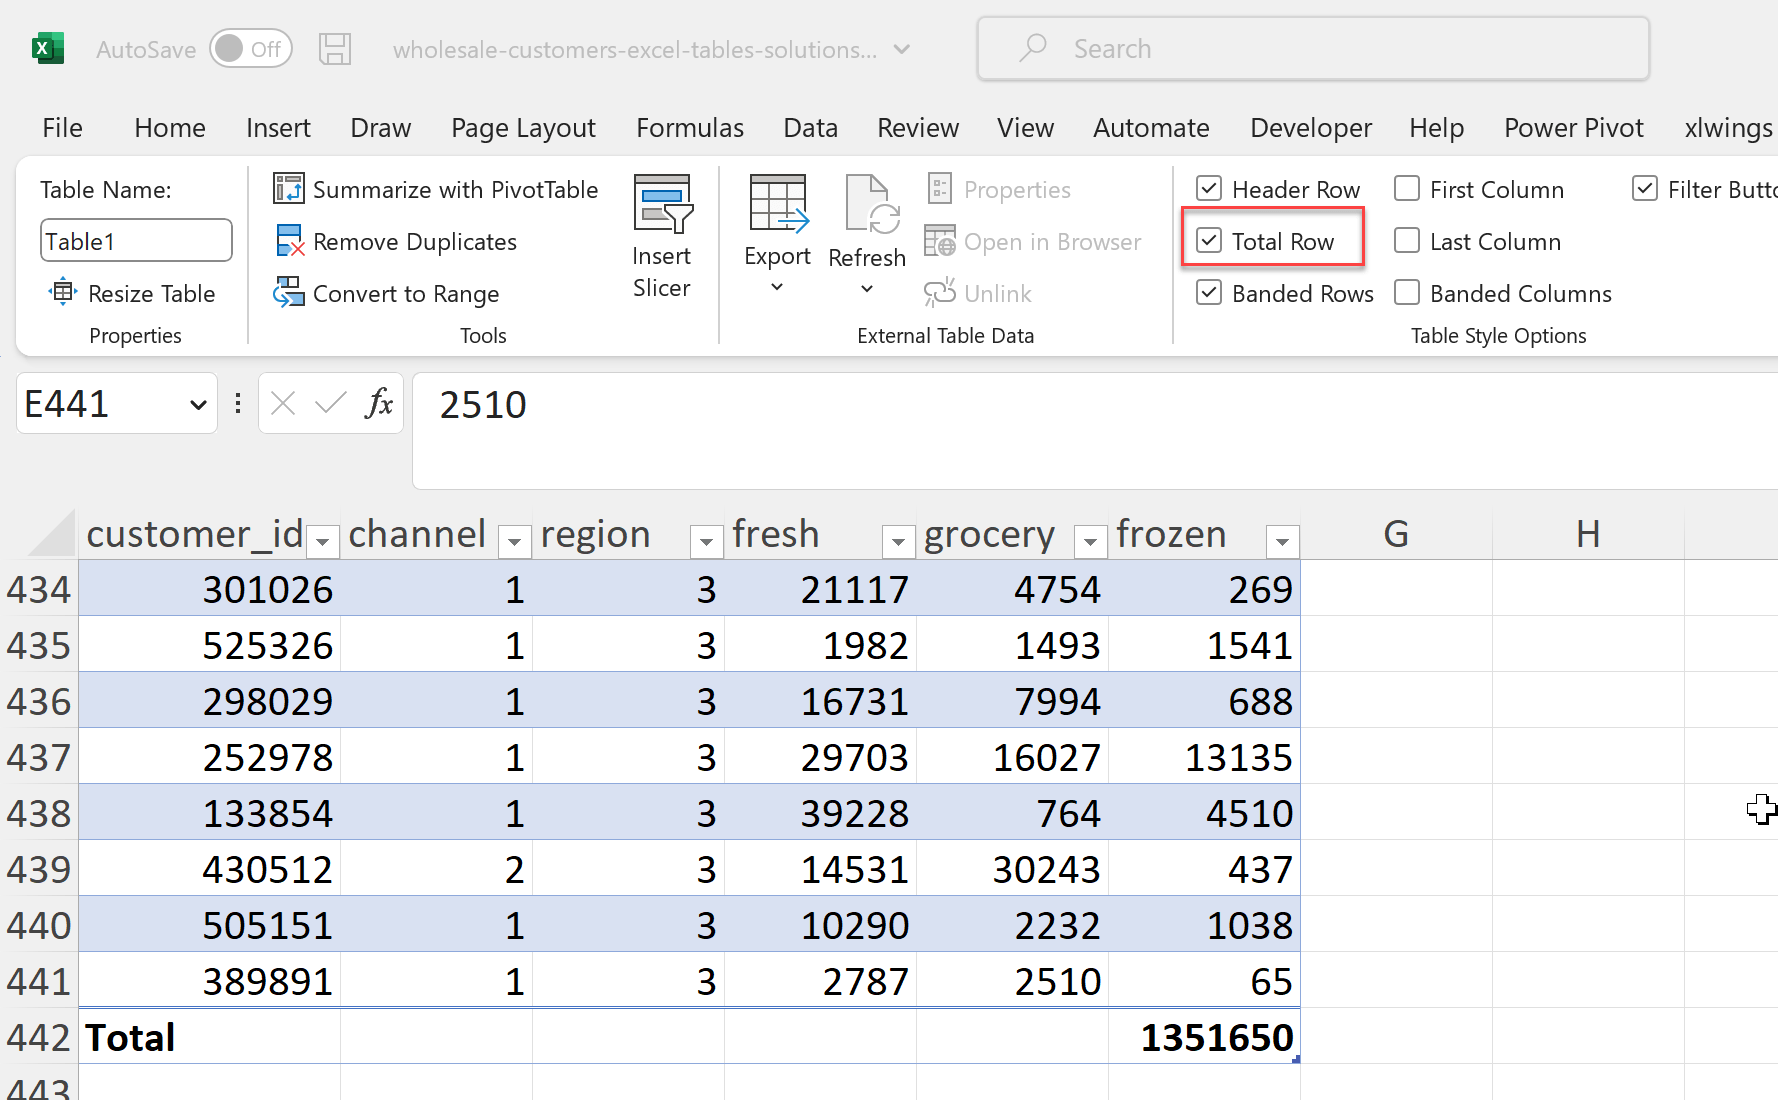The width and height of the screenshot is (1778, 1100).
Task: Open Summarize with PivotTable
Action: (x=437, y=189)
